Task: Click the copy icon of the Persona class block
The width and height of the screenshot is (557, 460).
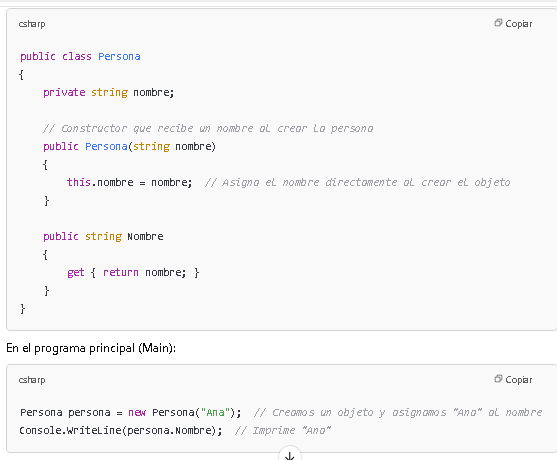Action: [498, 23]
